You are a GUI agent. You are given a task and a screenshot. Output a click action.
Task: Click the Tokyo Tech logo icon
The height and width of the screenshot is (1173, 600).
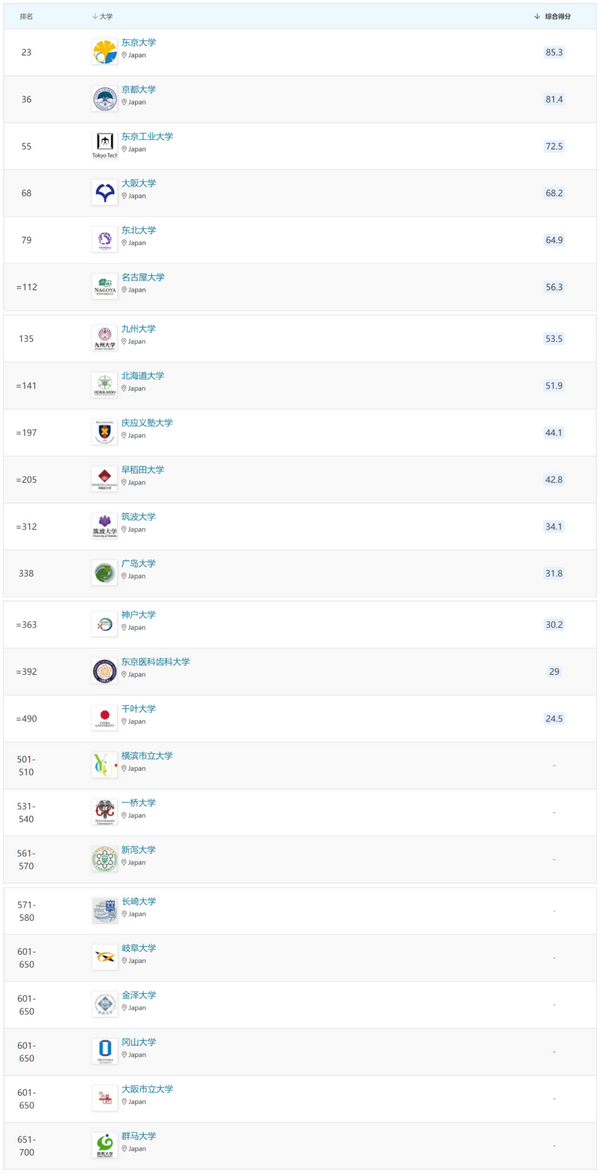coord(105,146)
